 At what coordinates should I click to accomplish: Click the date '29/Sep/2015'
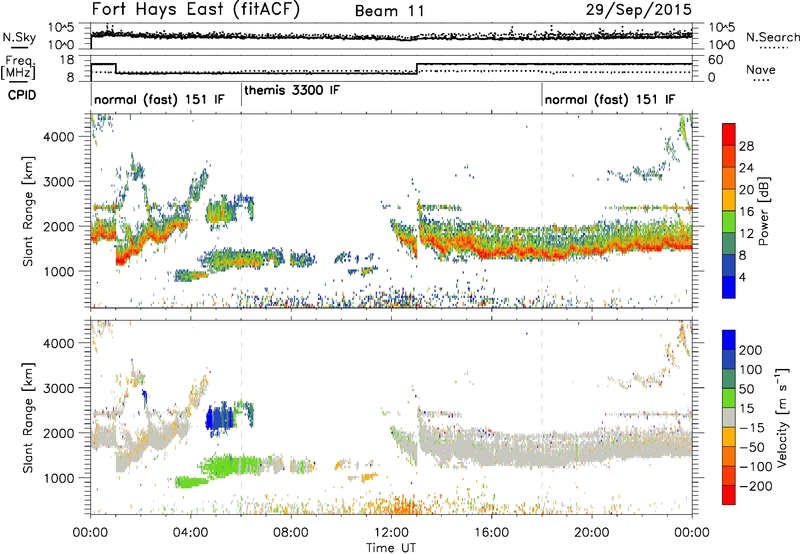pos(638,10)
